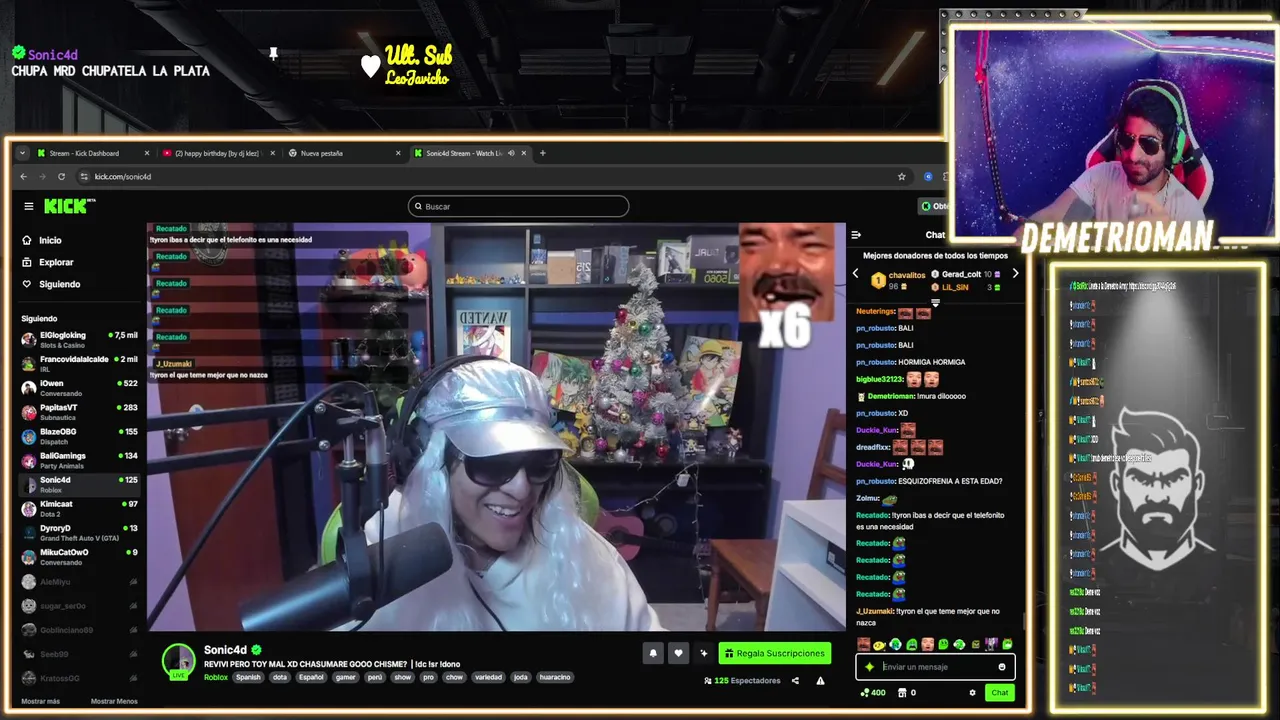
Task: Click the site info icon in address bar
Action: (84, 177)
